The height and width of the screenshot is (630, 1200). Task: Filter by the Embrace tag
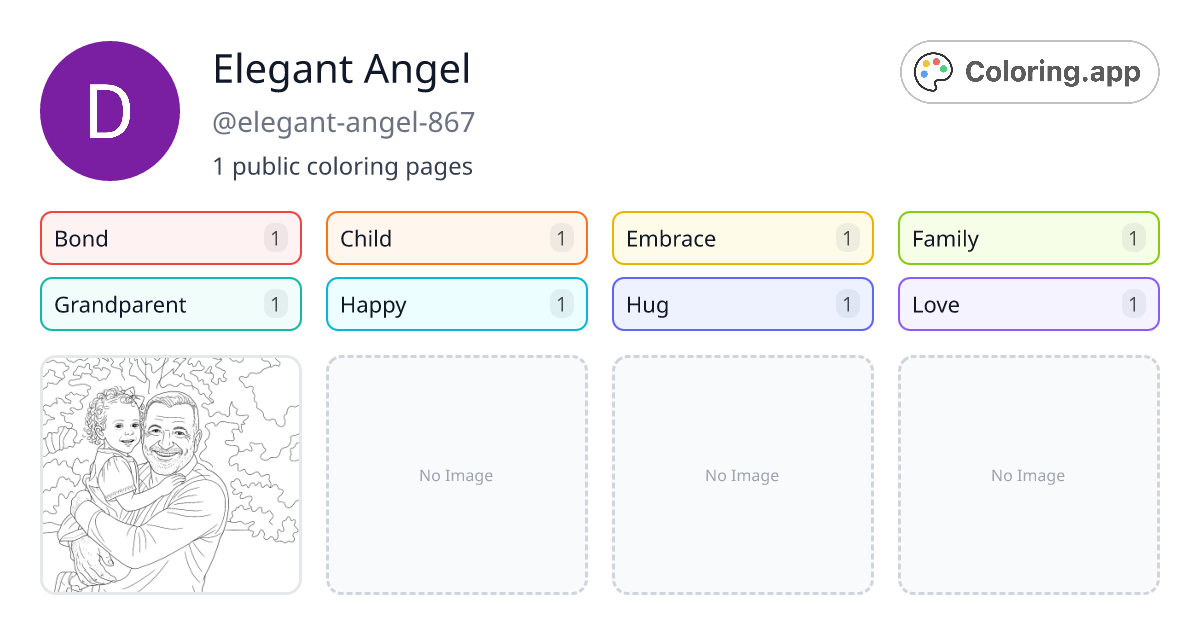(743, 238)
